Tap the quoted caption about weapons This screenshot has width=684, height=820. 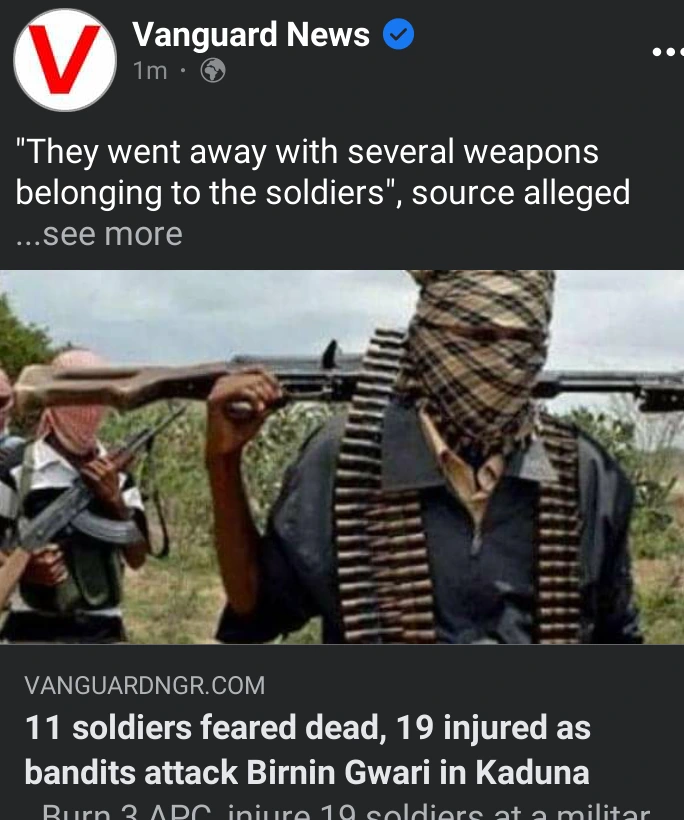(x=323, y=173)
